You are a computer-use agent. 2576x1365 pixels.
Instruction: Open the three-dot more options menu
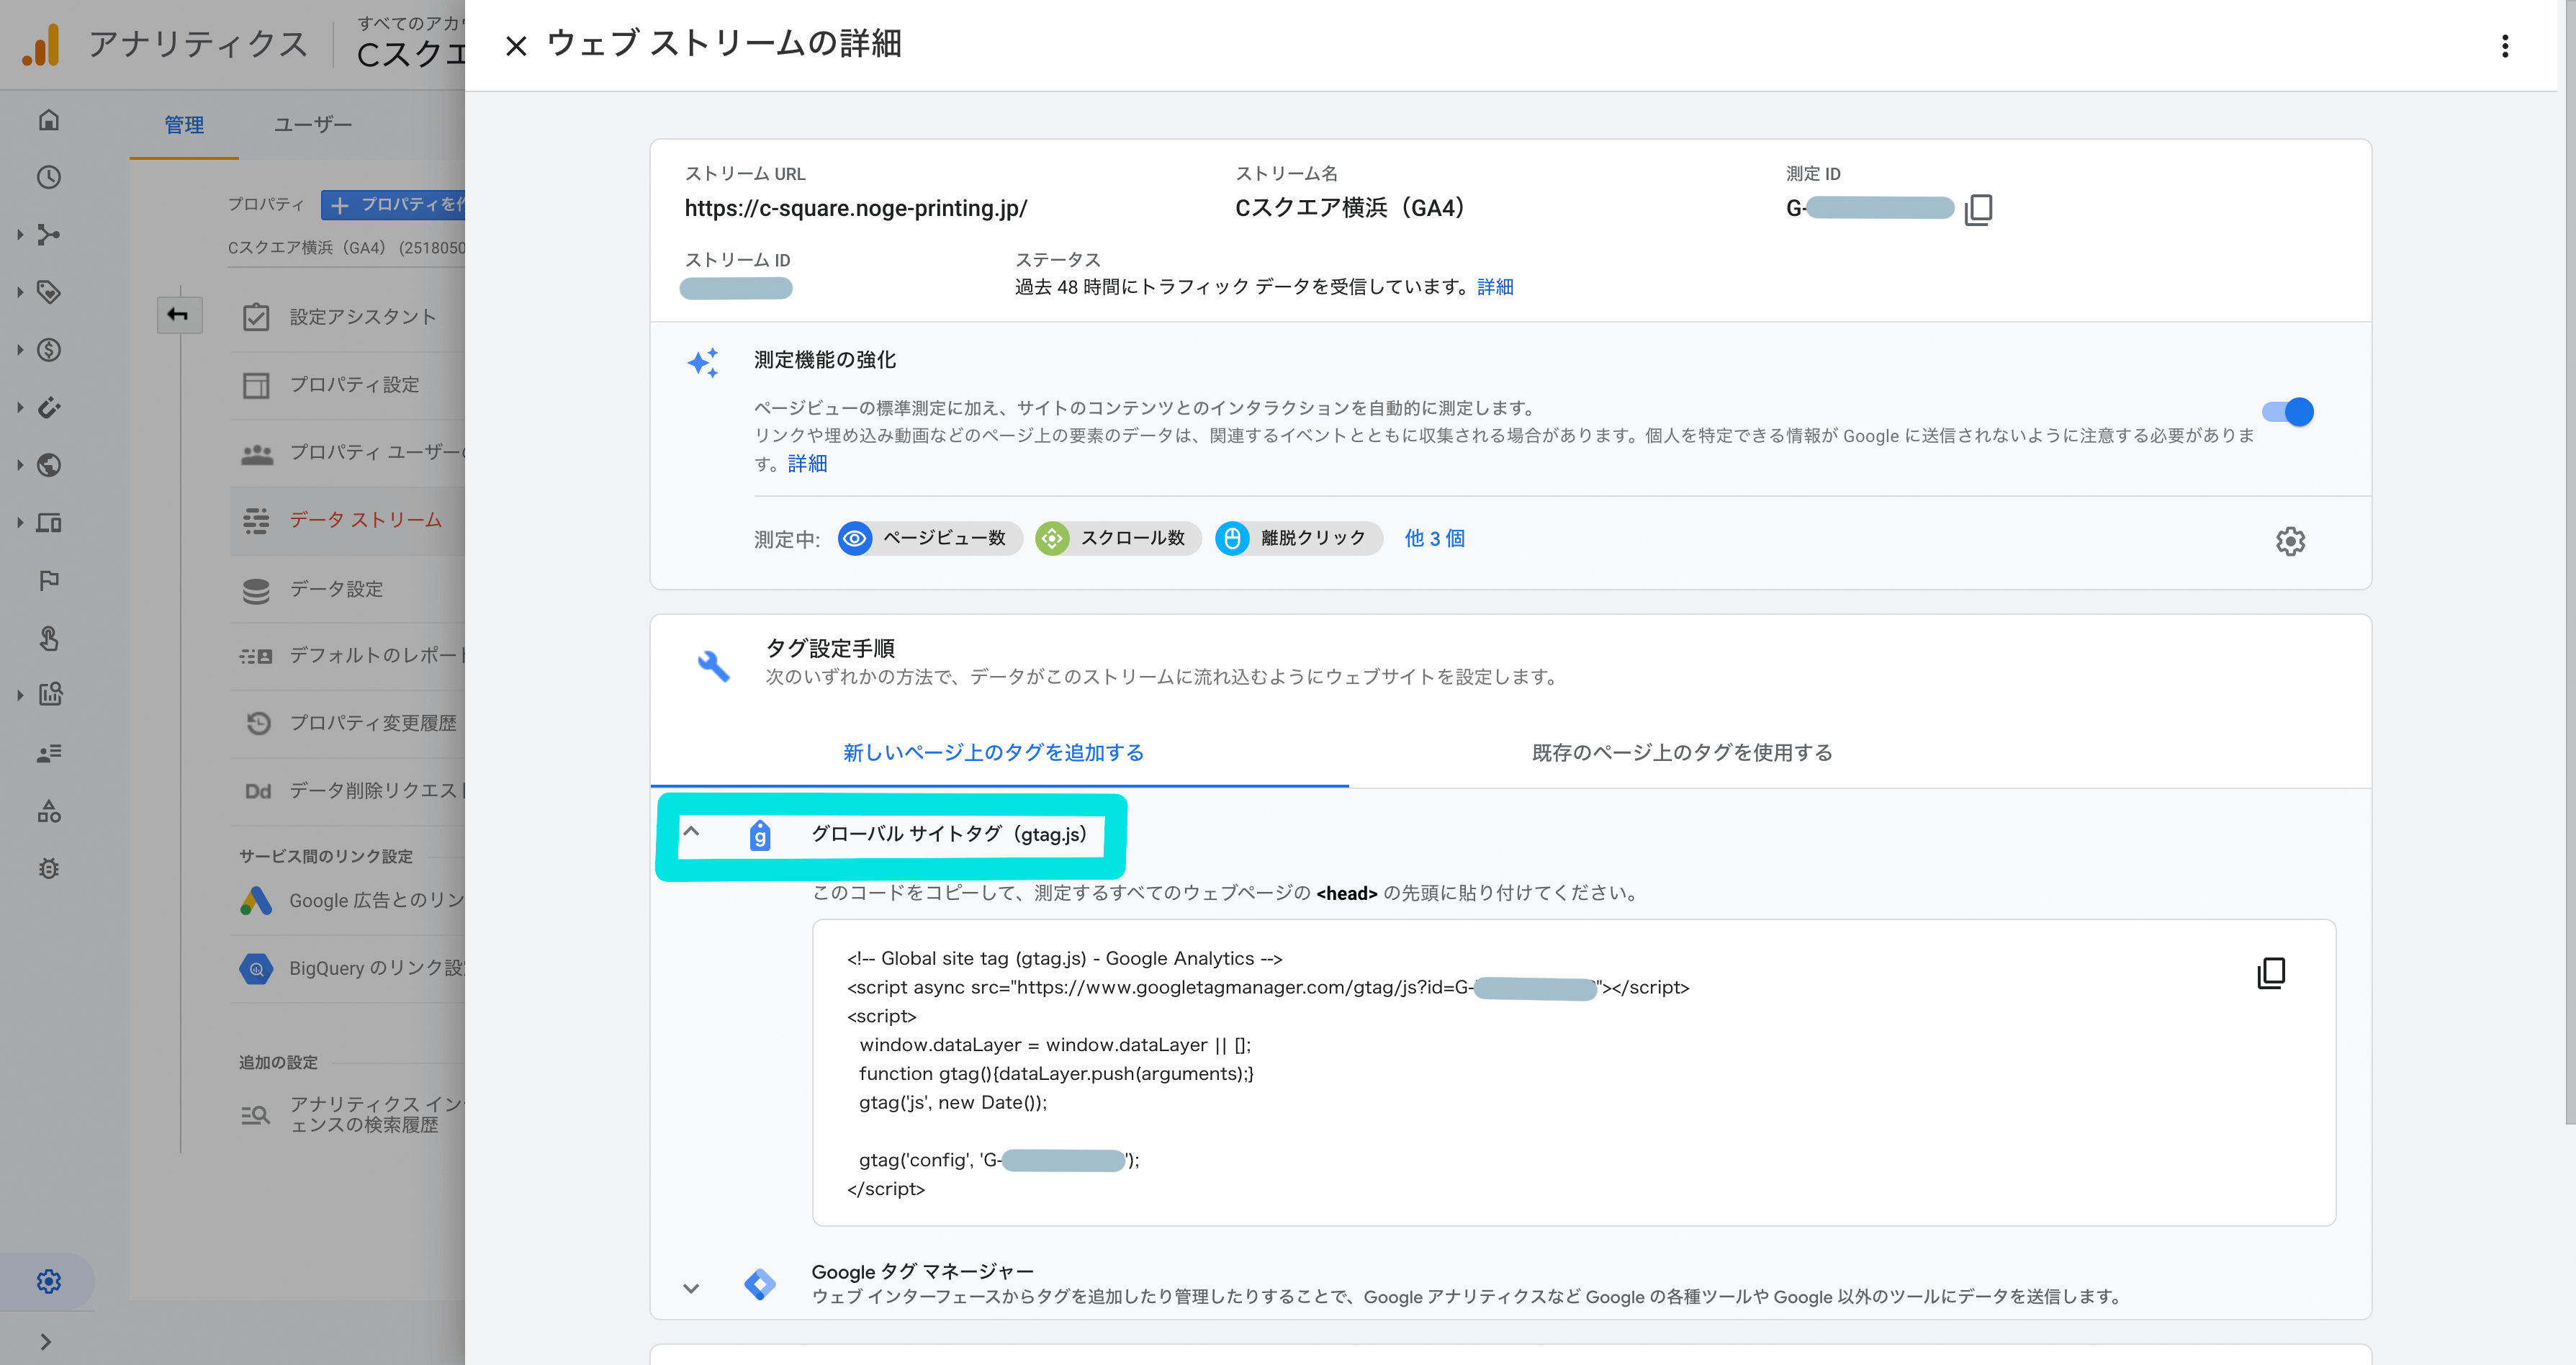click(2504, 46)
